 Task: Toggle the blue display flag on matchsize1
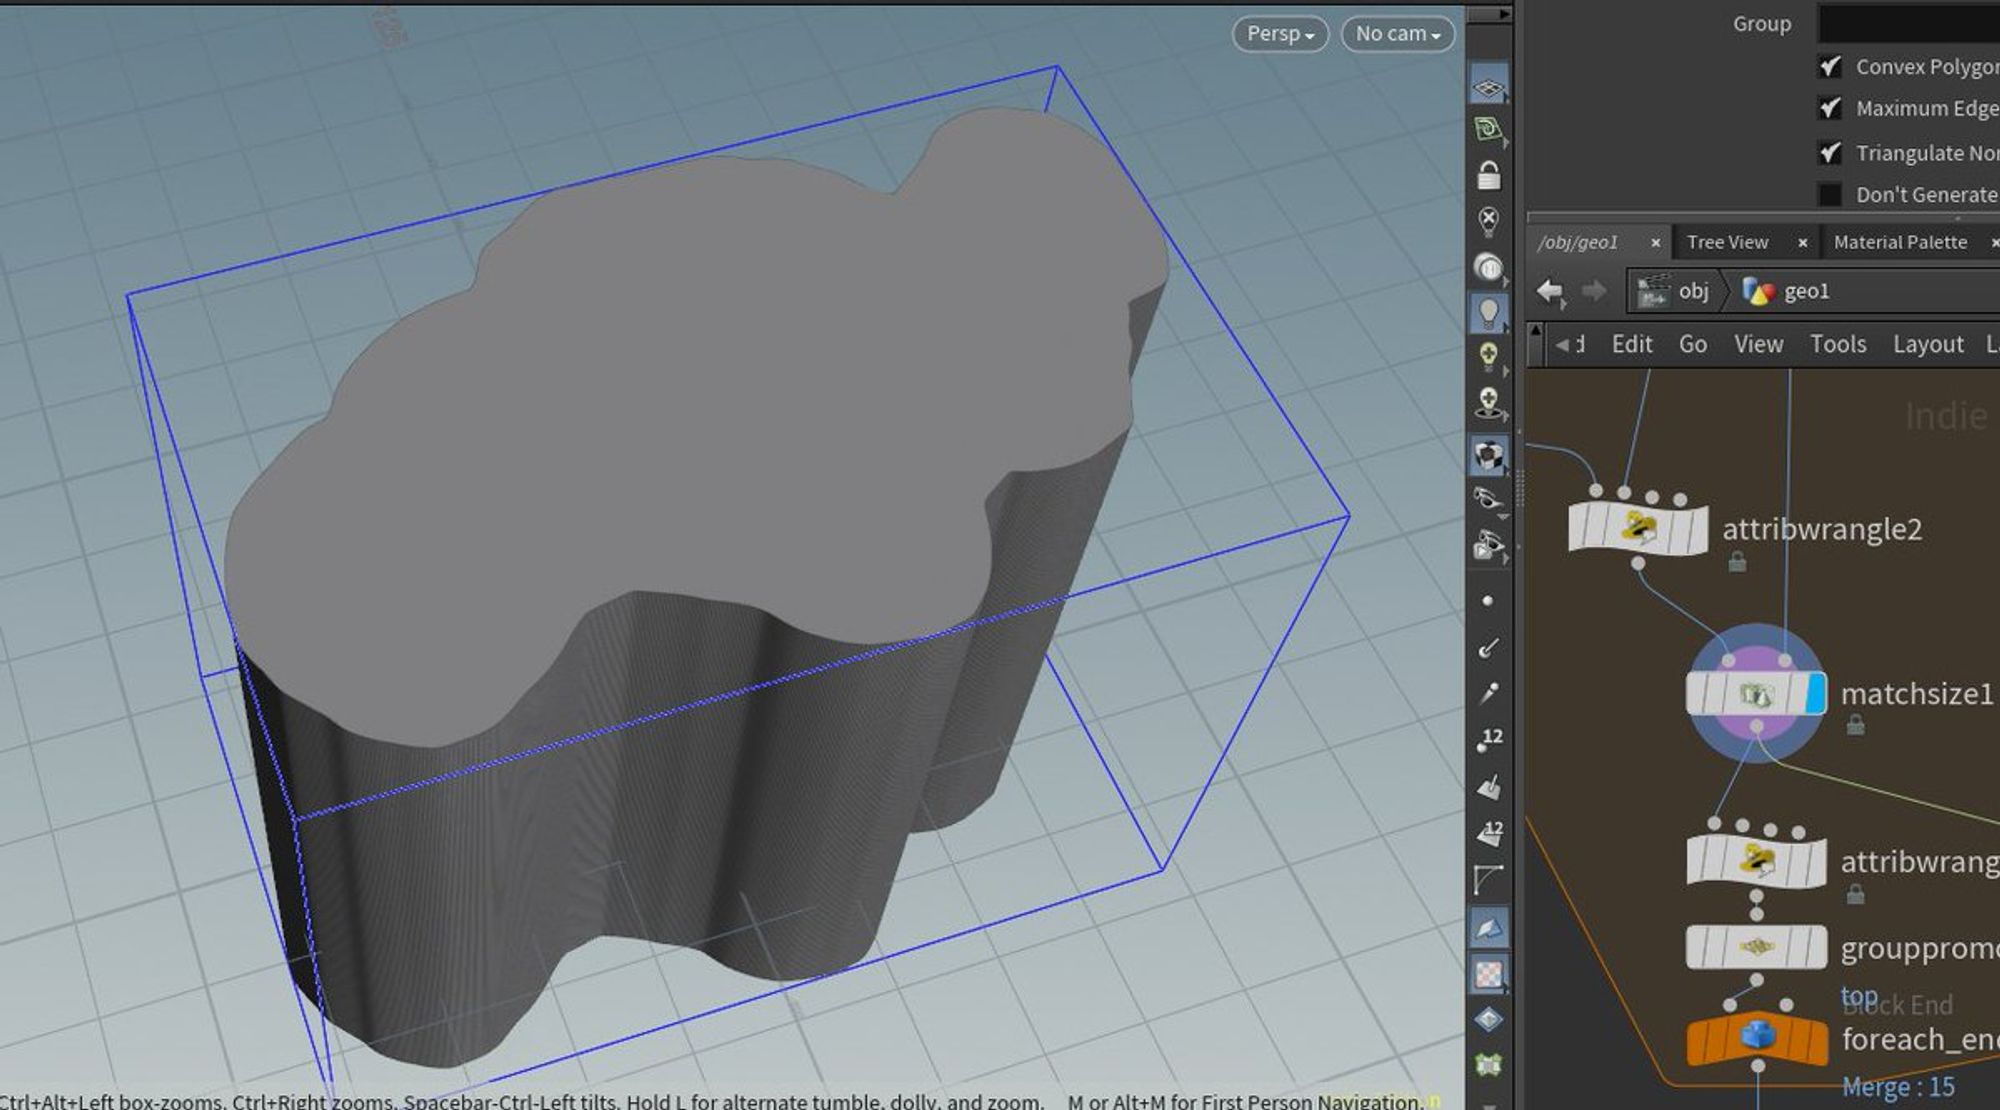click(1817, 694)
